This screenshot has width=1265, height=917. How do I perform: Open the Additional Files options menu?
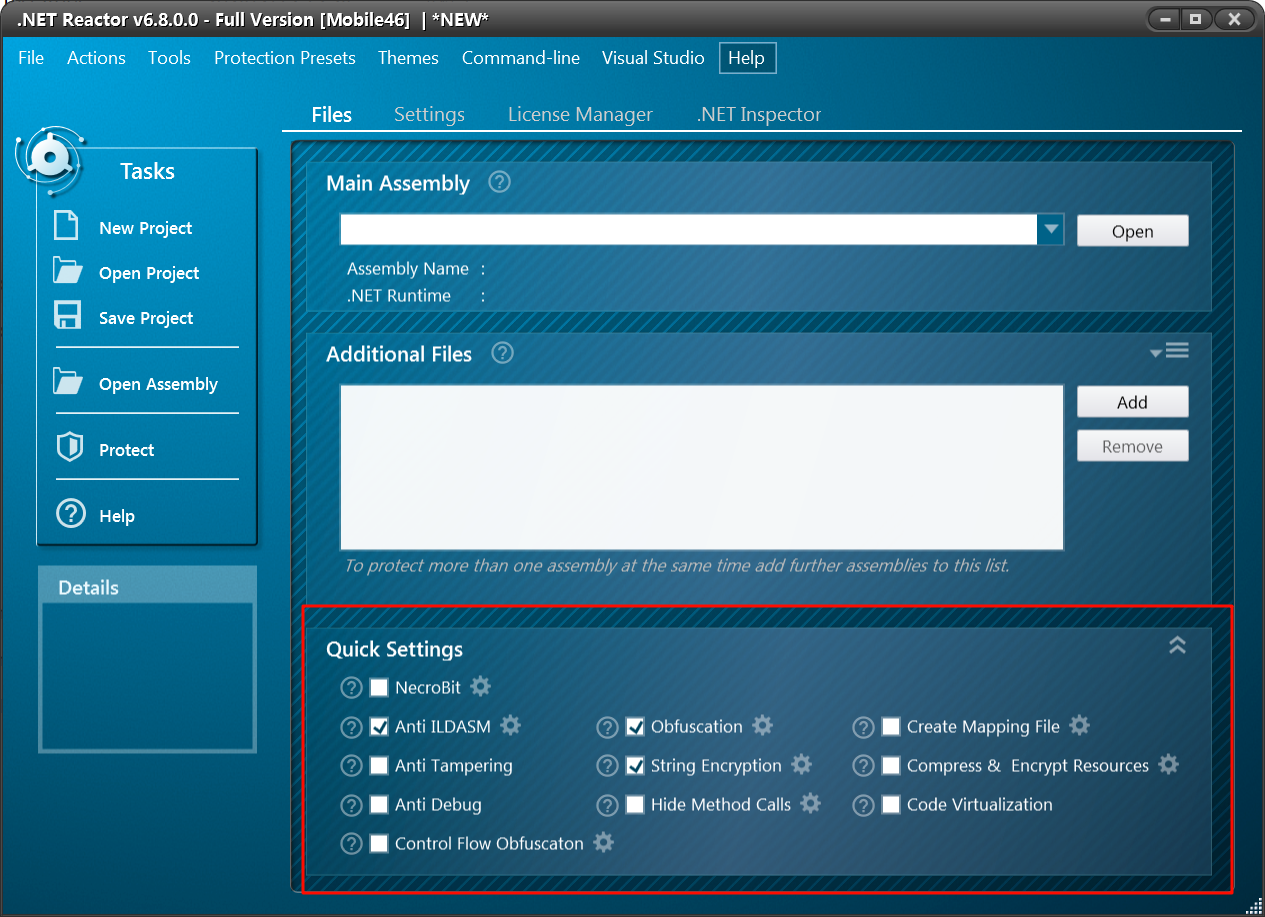(x=1170, y=351)
